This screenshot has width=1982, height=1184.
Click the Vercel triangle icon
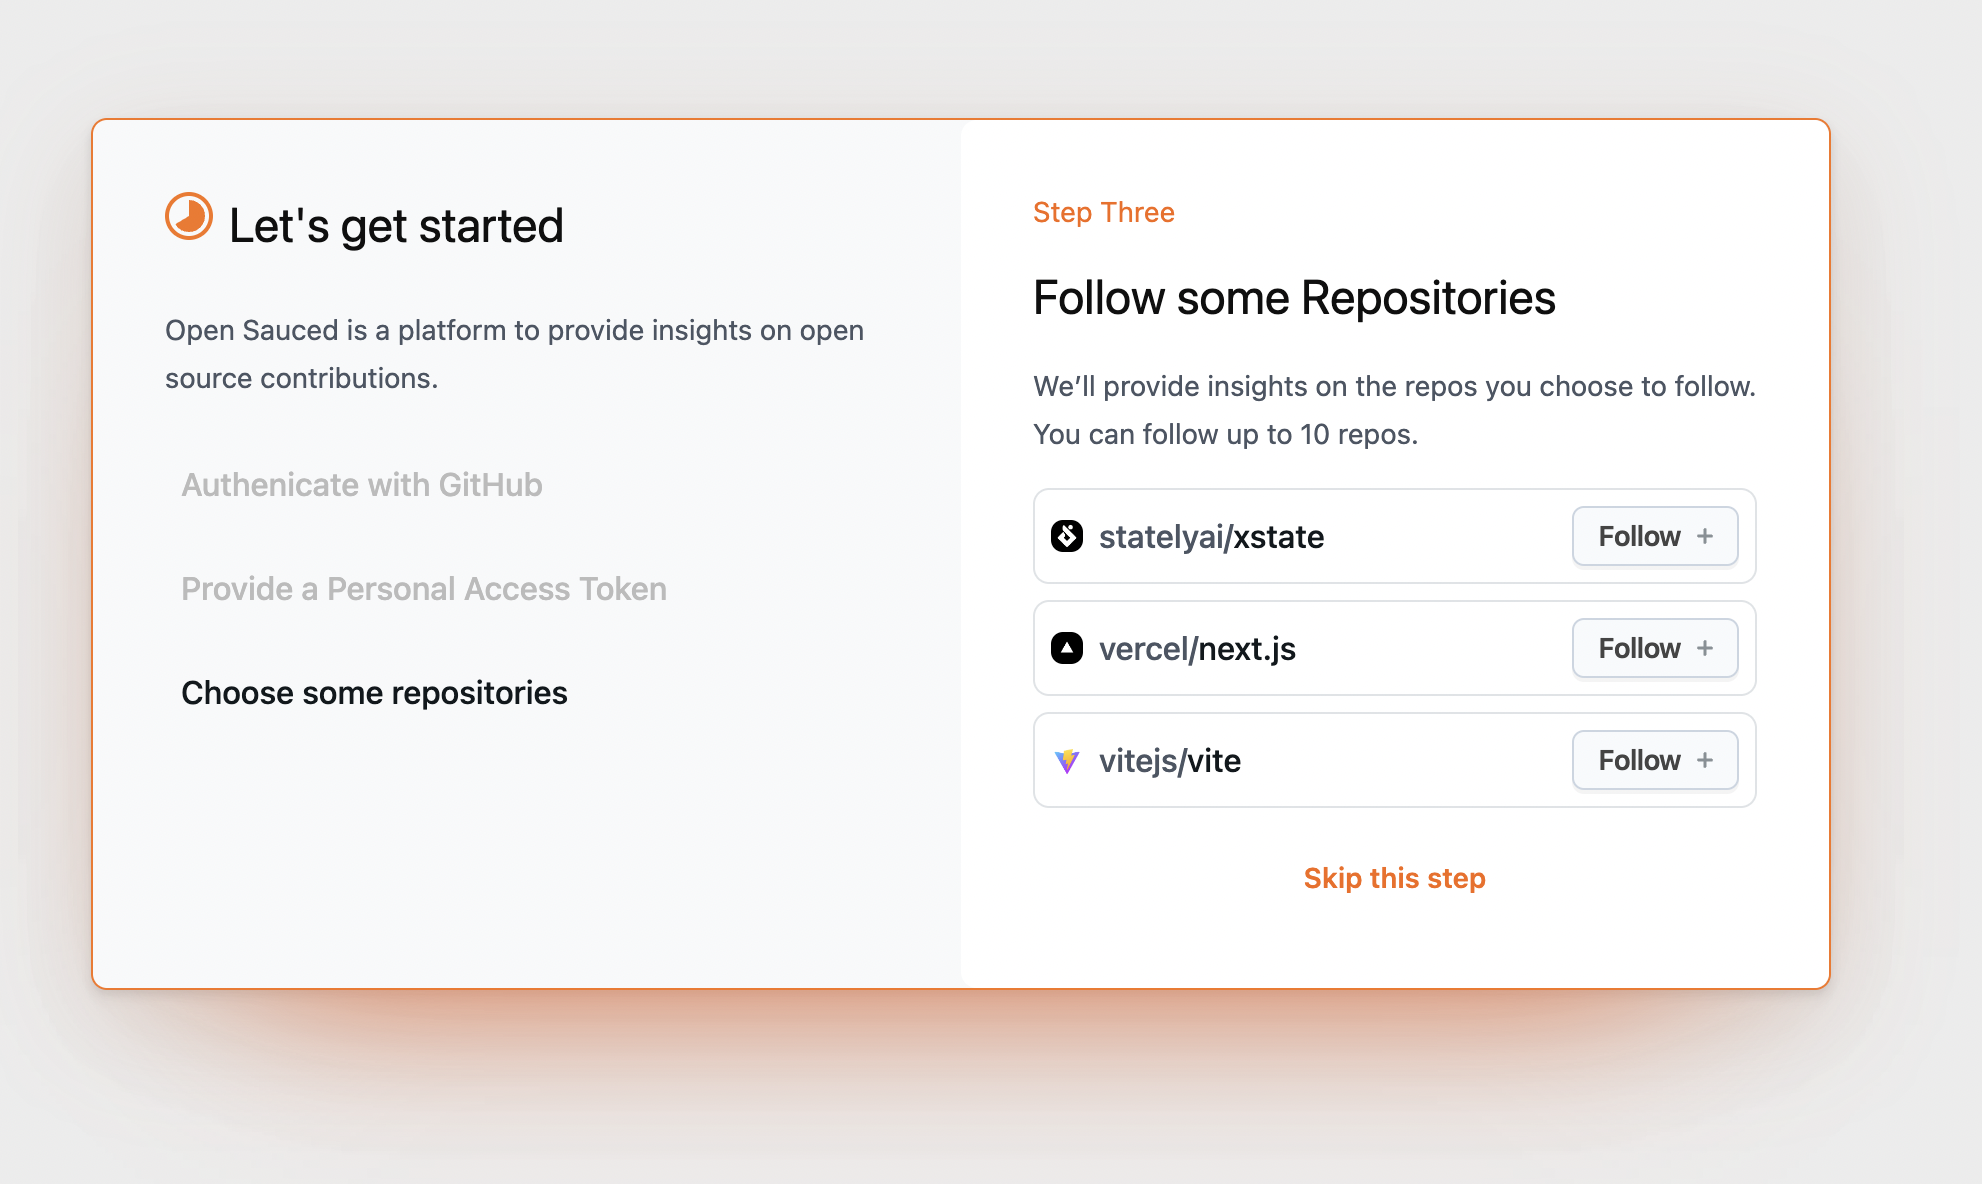click(1067, 648)
